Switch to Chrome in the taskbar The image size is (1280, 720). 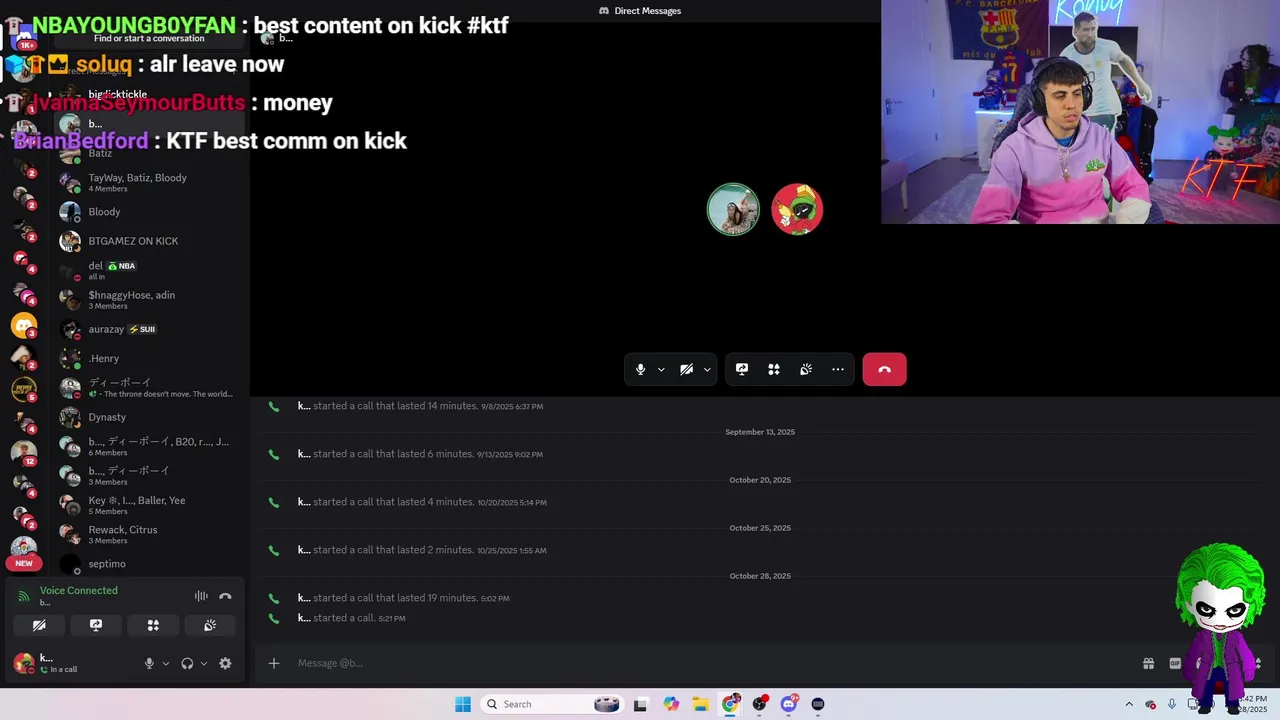tap(730, 704)
